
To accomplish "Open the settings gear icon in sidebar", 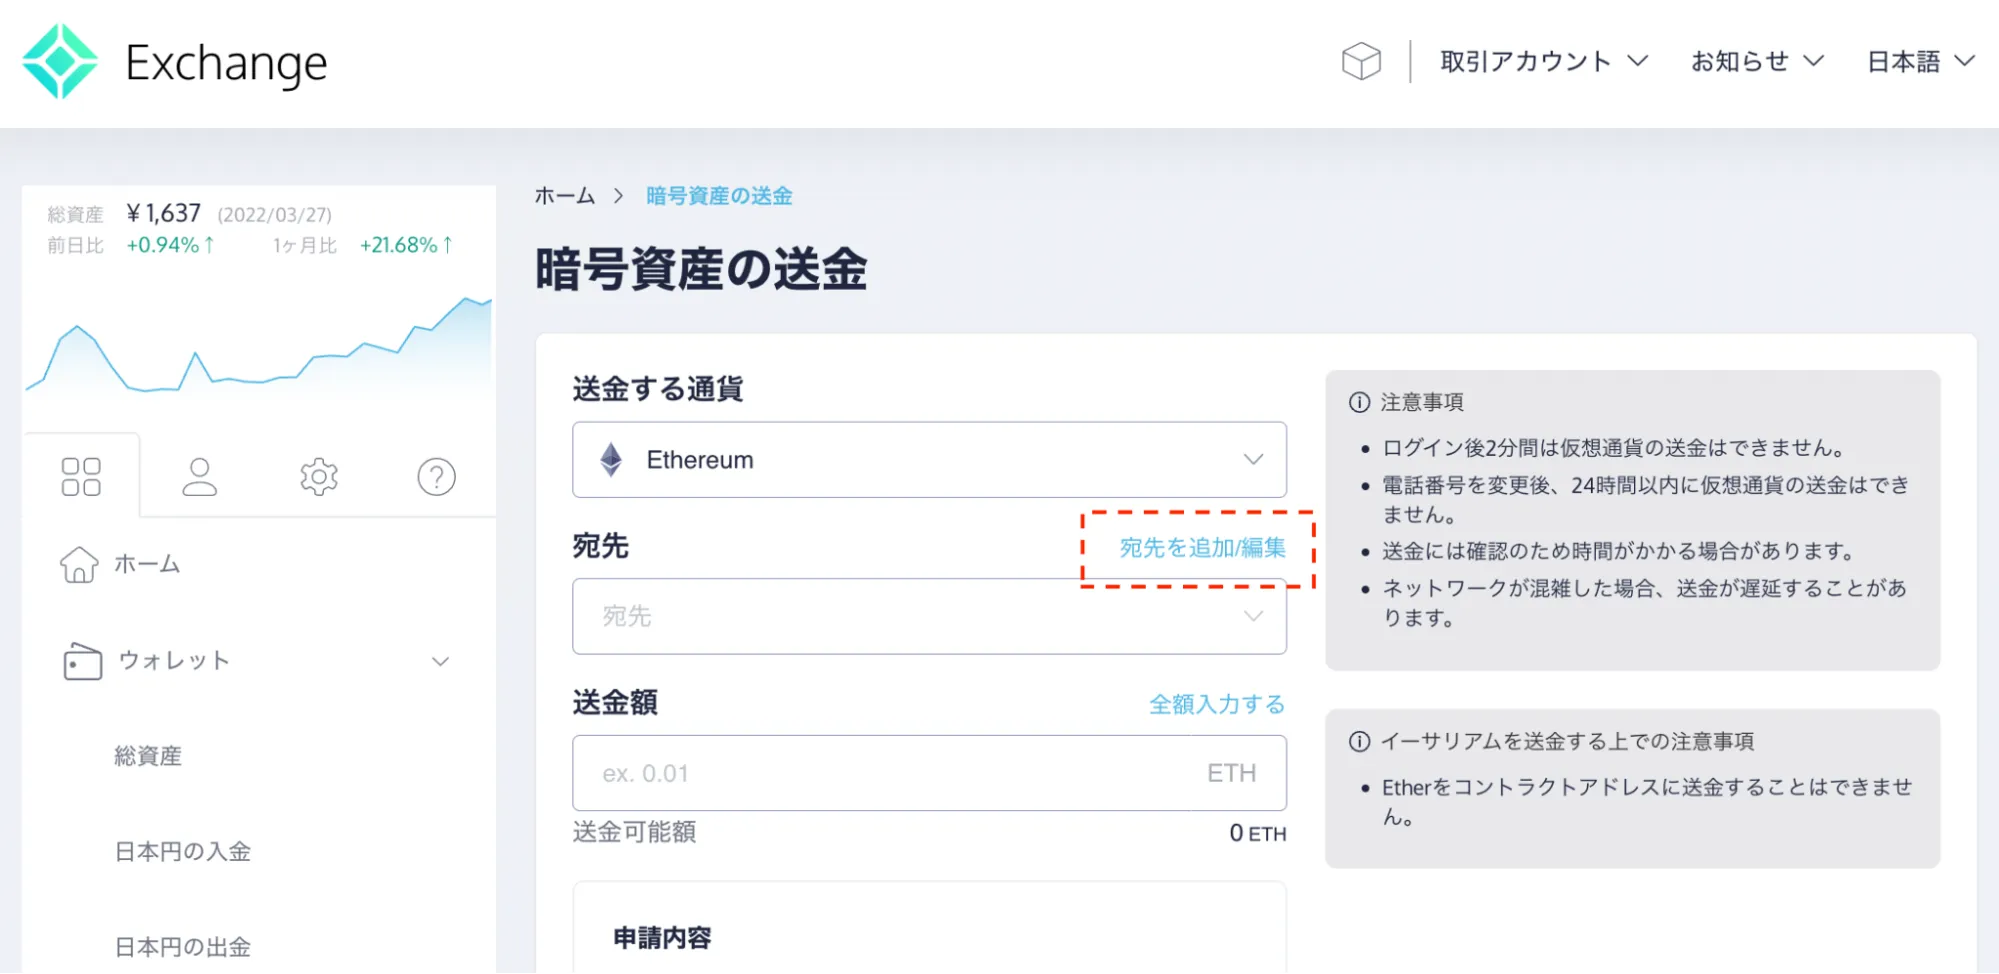I will [317, 476].
